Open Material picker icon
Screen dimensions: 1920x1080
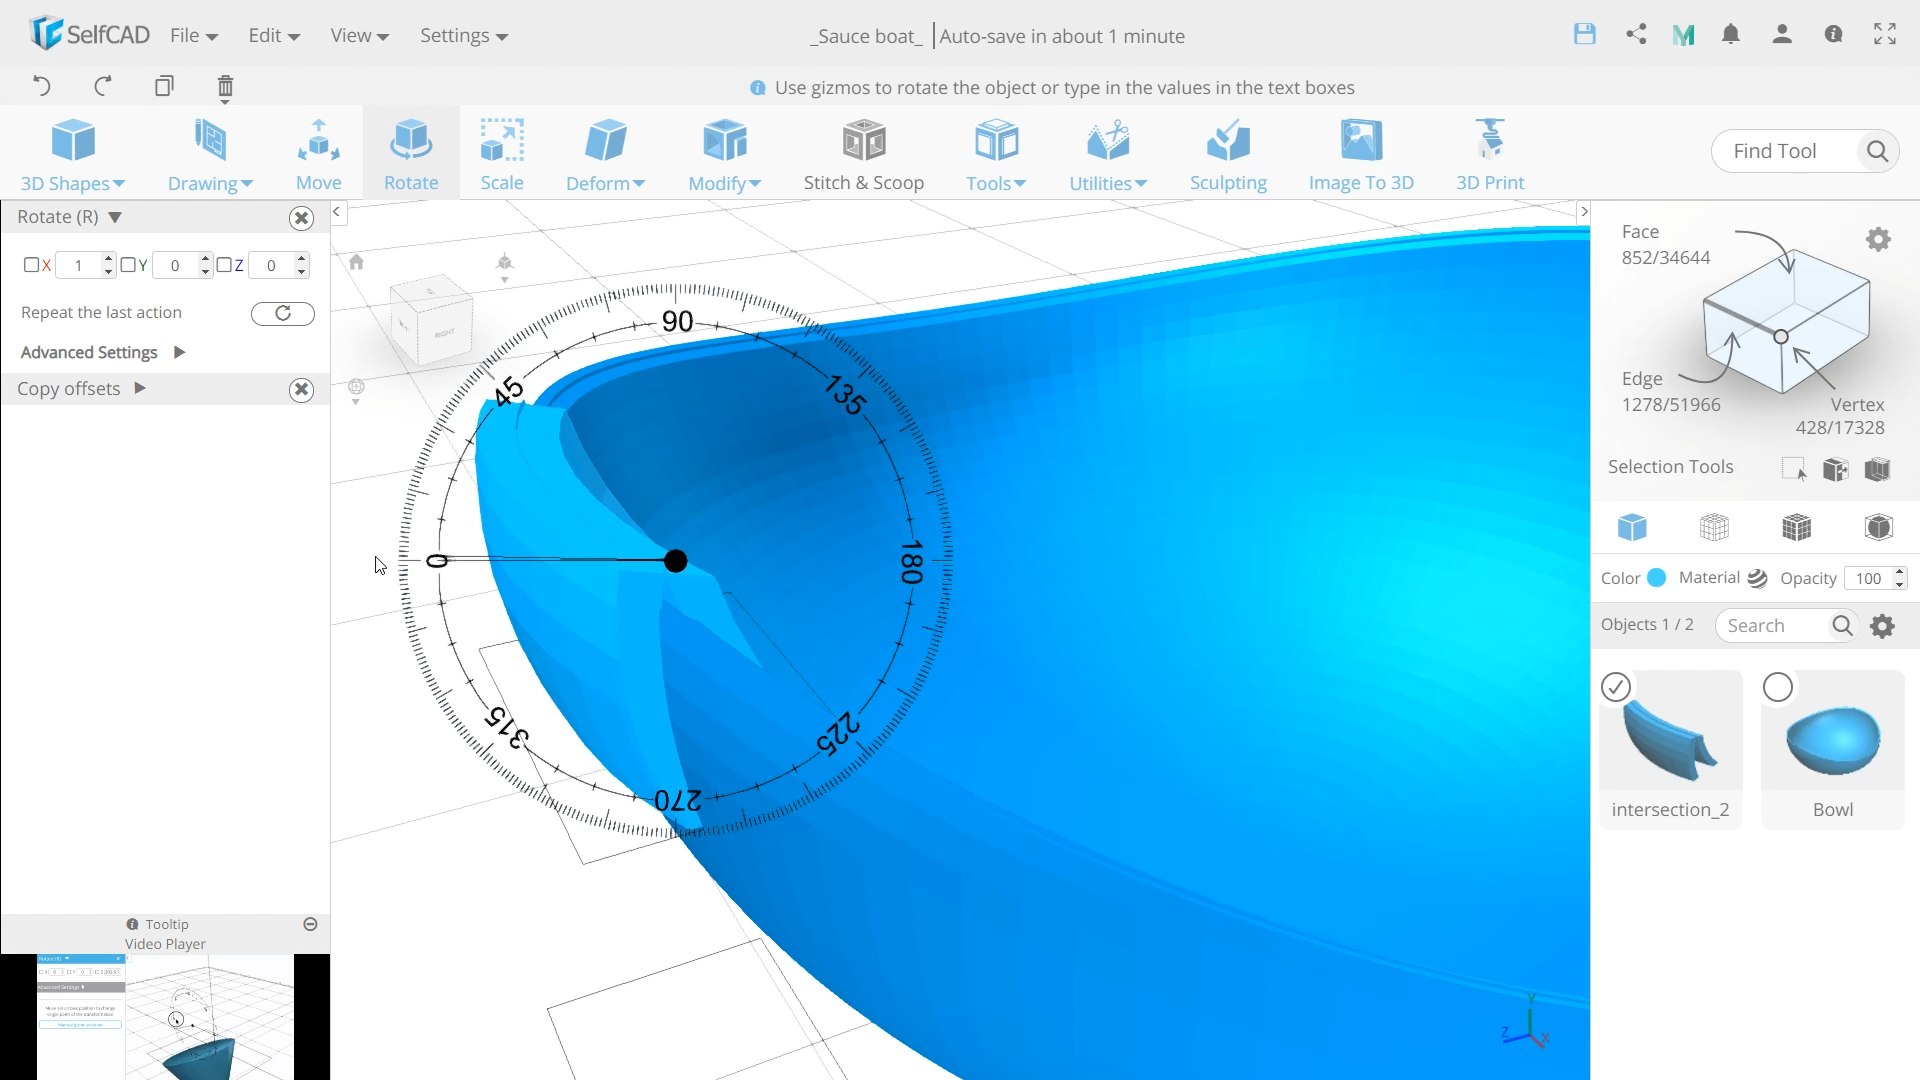(1758, 578)
